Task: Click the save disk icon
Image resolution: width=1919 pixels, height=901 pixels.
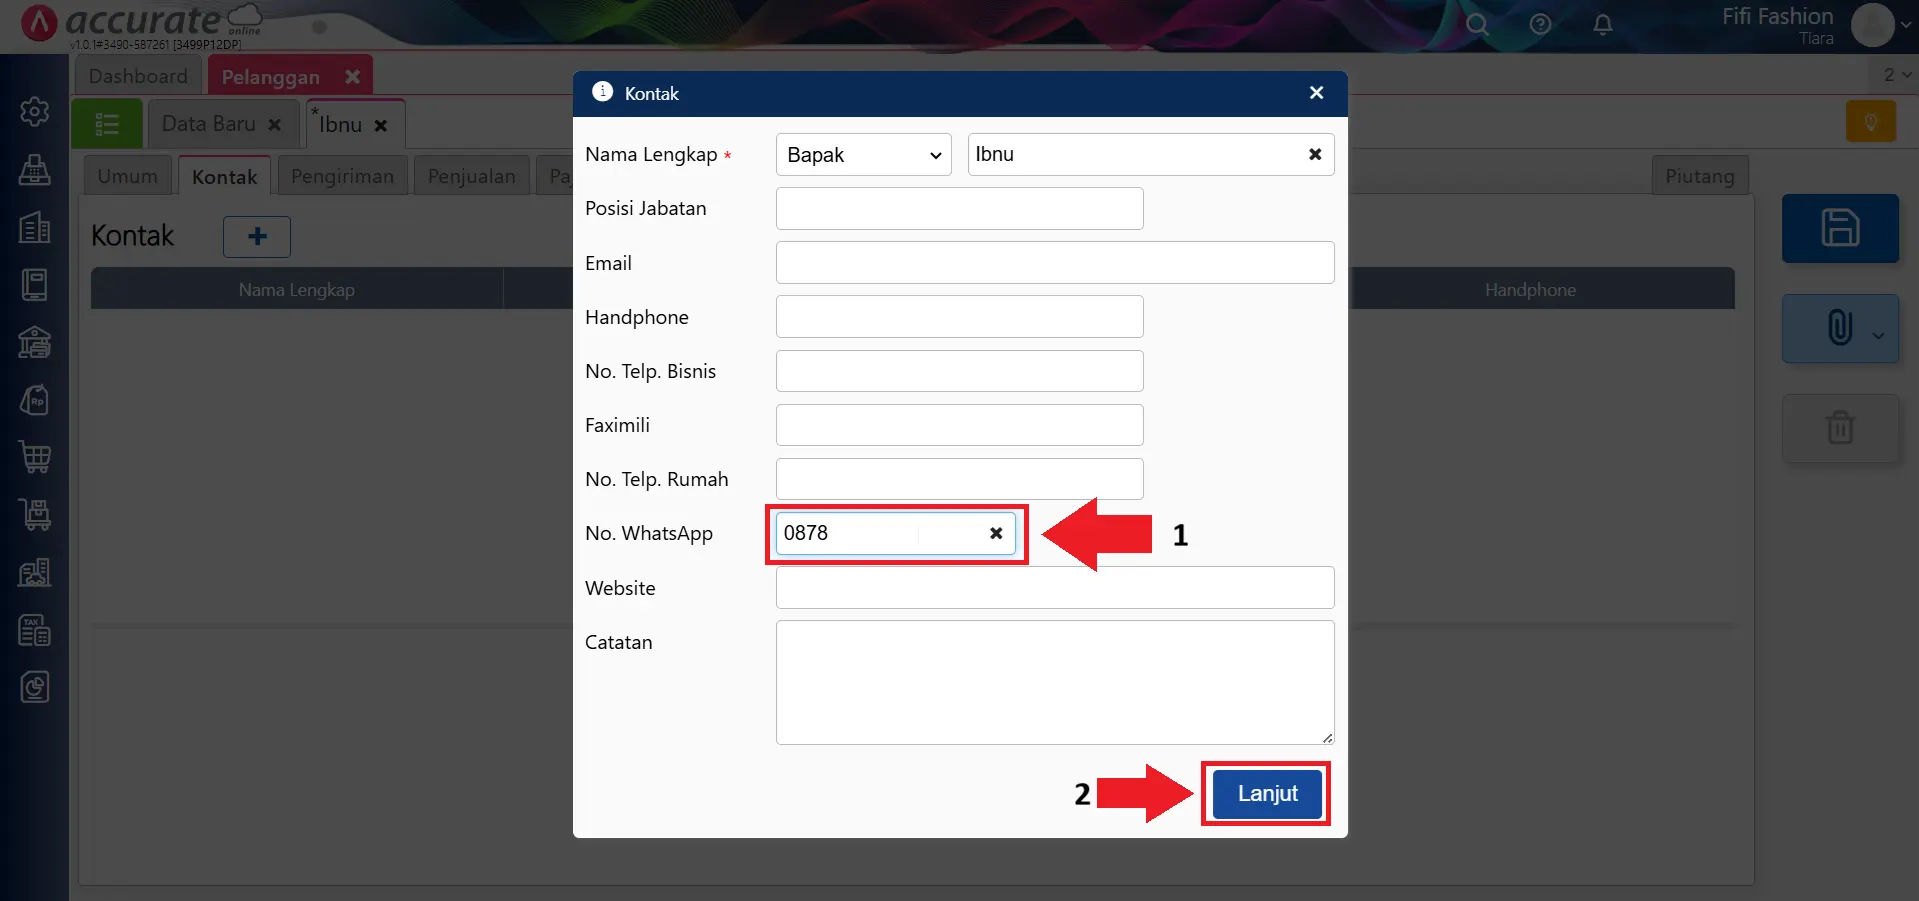Action: tap(1839, 228)
